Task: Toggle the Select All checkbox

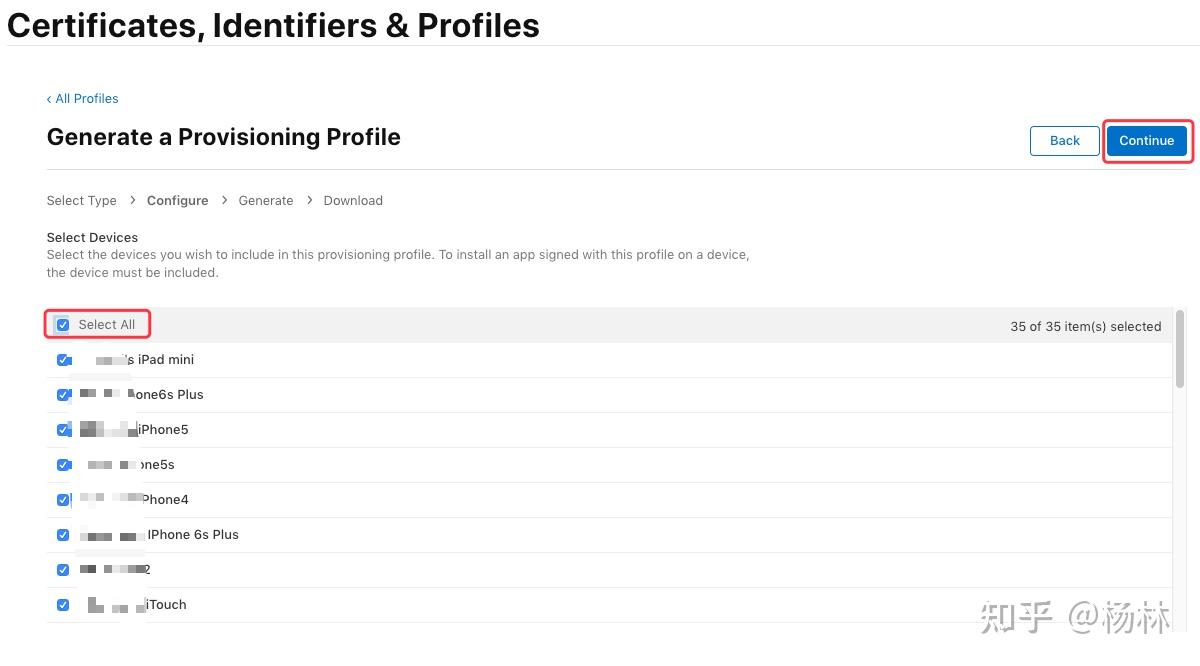Action: (x=63, y=325)
